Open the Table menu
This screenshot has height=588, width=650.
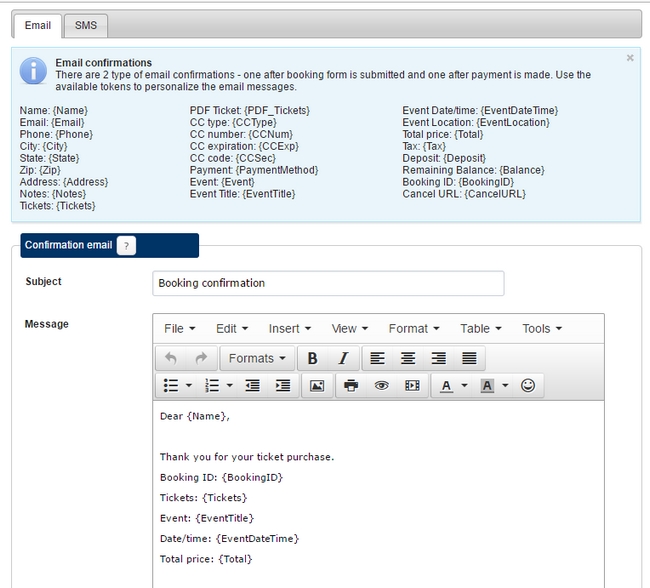pyautogui.click(x=481, y=328)
